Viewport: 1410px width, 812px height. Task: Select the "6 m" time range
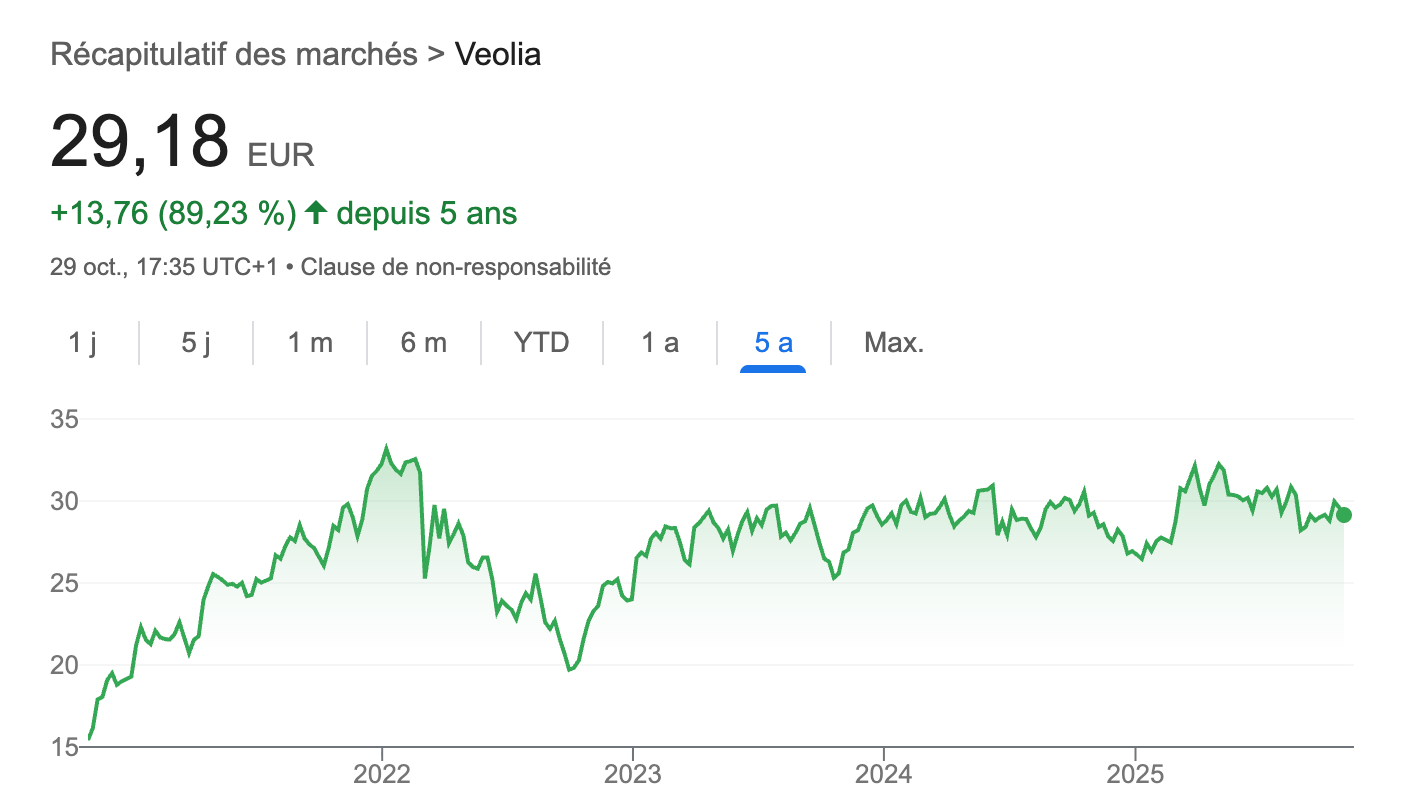[x=425, y=342]
